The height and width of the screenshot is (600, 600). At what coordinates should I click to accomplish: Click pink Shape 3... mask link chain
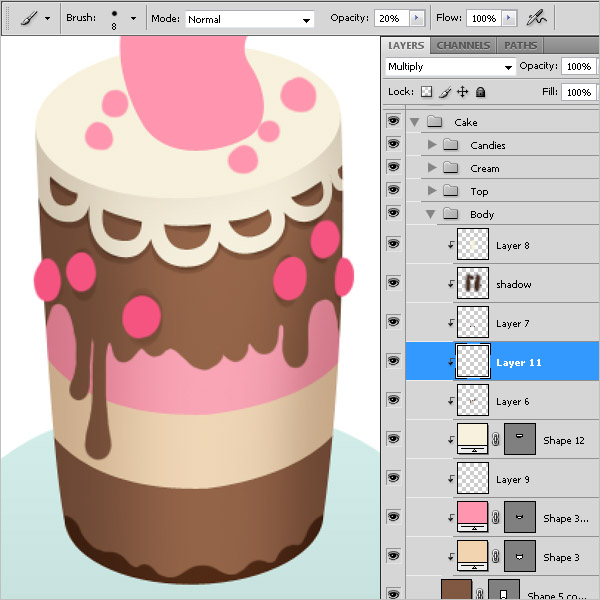[496, 517]
